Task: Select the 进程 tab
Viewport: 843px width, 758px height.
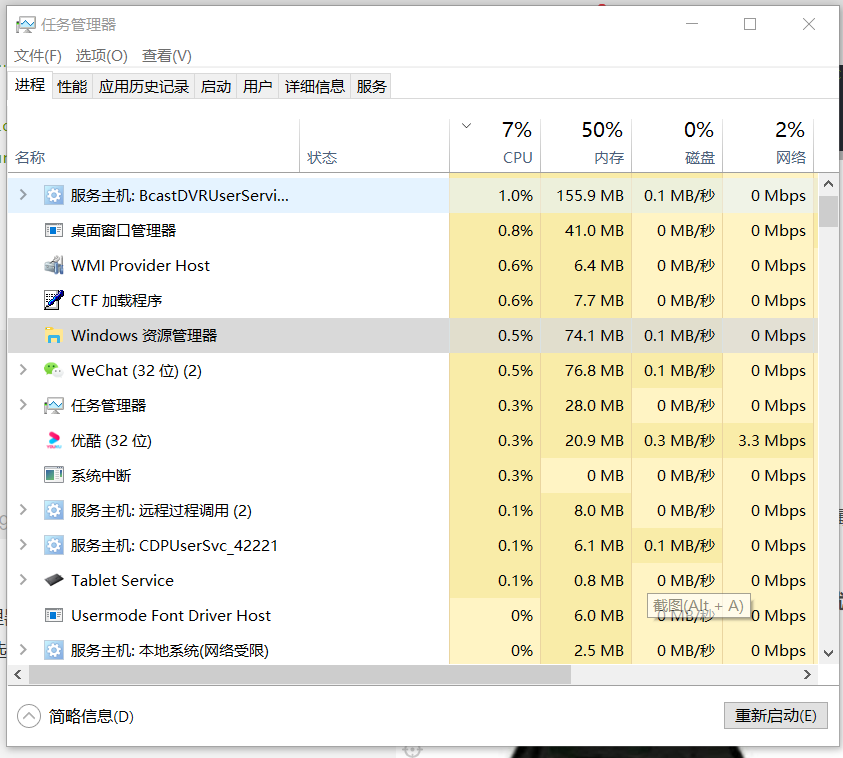Action: [x=30, y=85]
